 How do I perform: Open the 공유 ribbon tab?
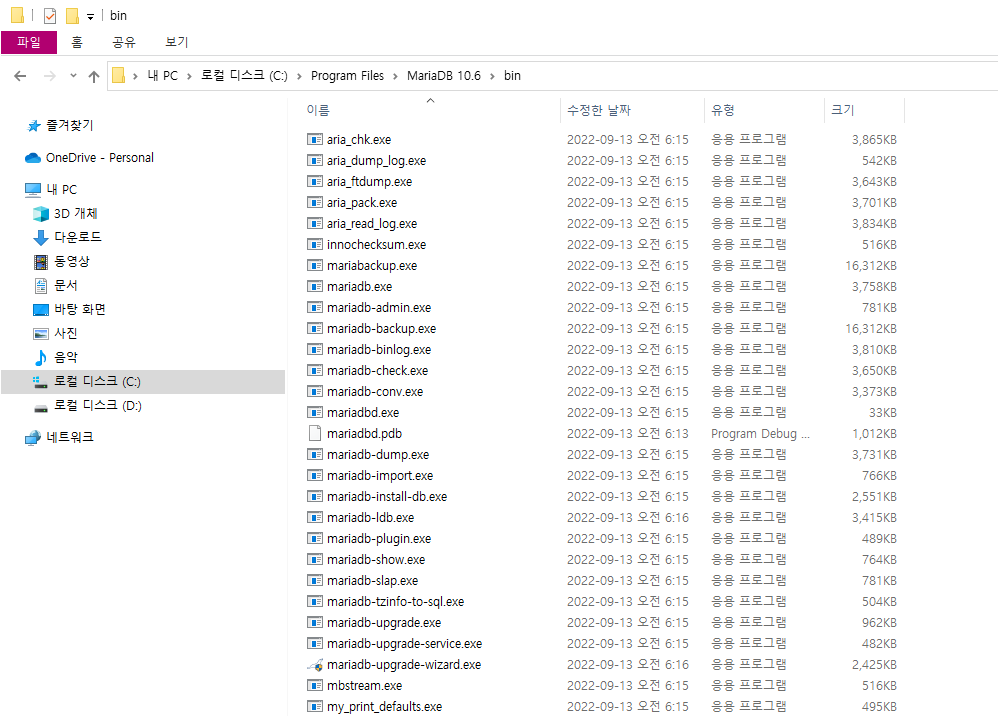pyautogui.click(x=124, y=42)
